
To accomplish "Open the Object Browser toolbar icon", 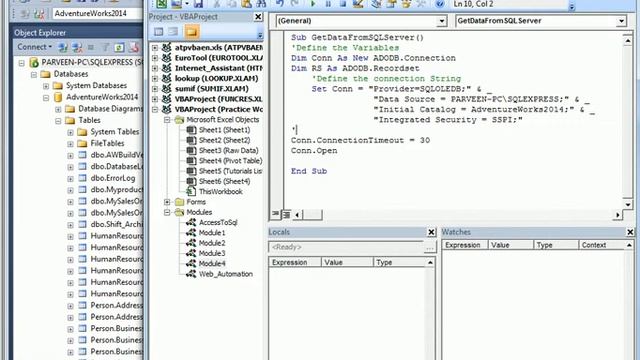I will 406,4.
